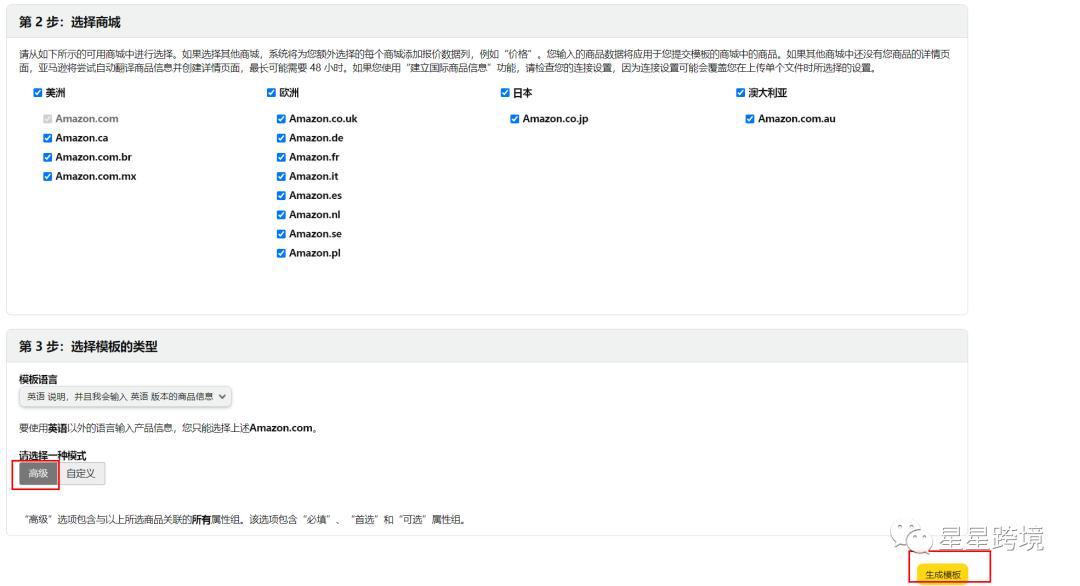This screenshot has width=1080, height=586.
Task: Uncheck the Amazon.ca checkbox
Action: [x=46, y=137]
